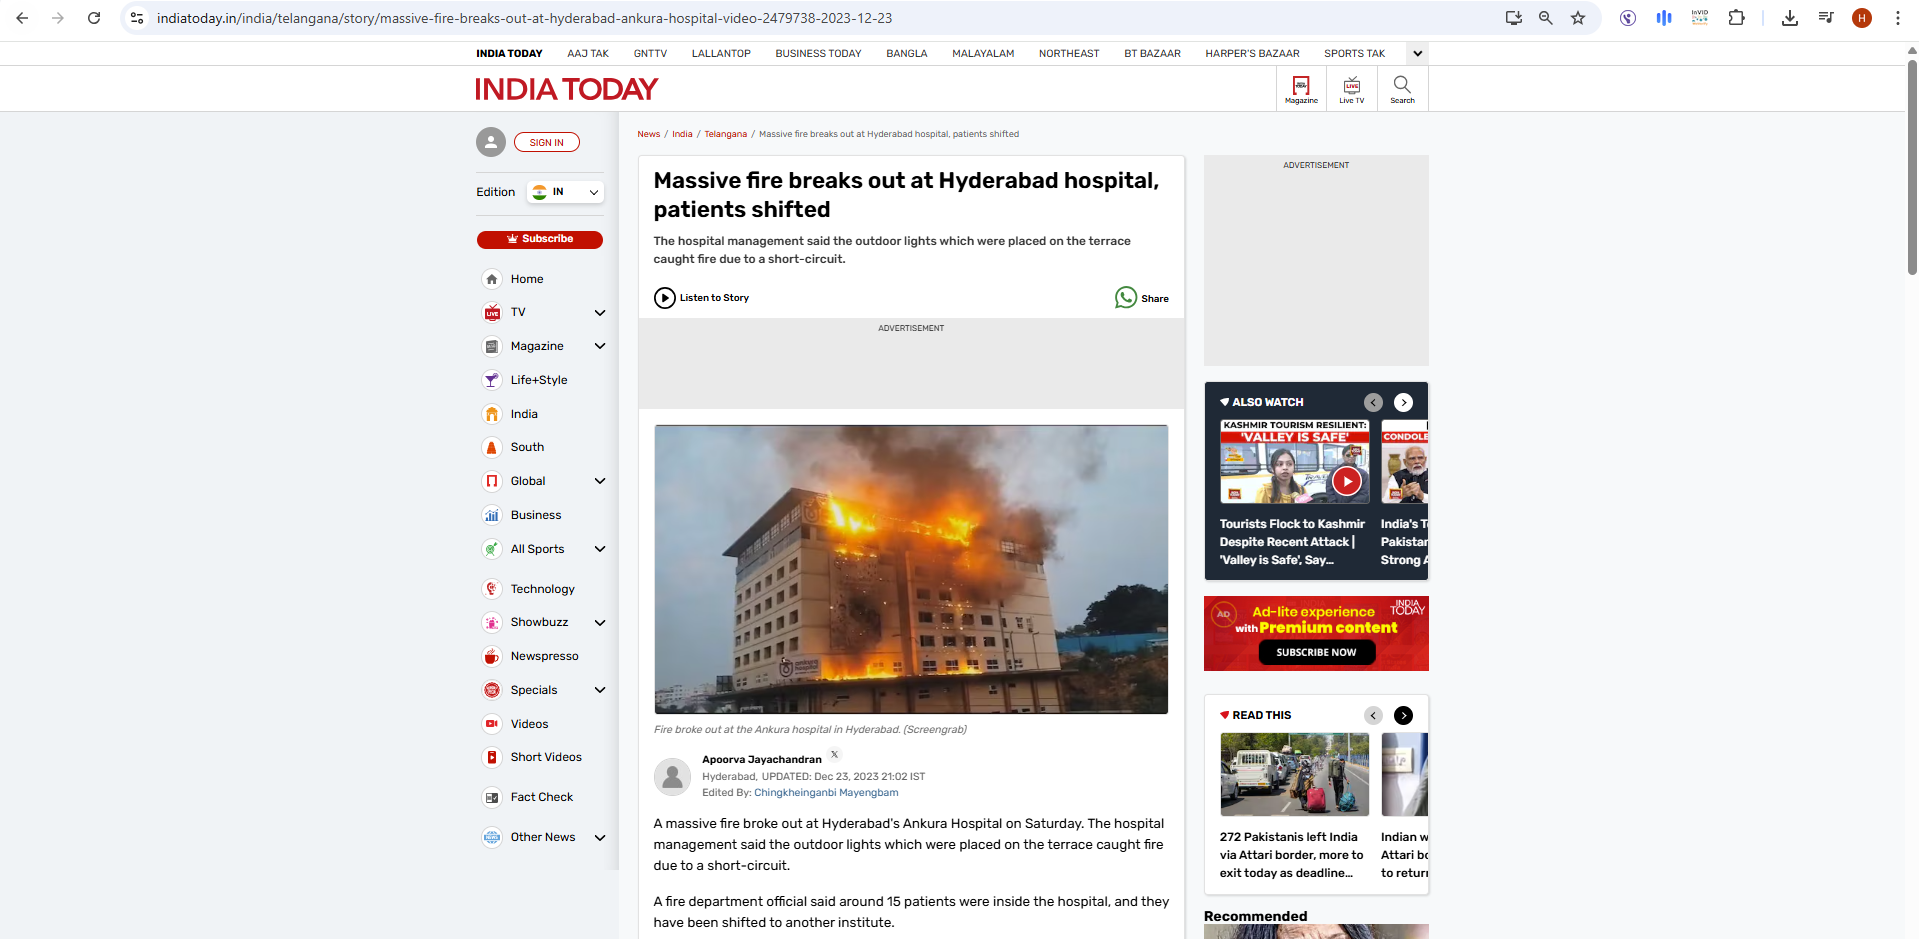Viewport: 1919px width, 939px height.
Task: Expand the TV submenu in sidebar
Action: pos(600,313)
